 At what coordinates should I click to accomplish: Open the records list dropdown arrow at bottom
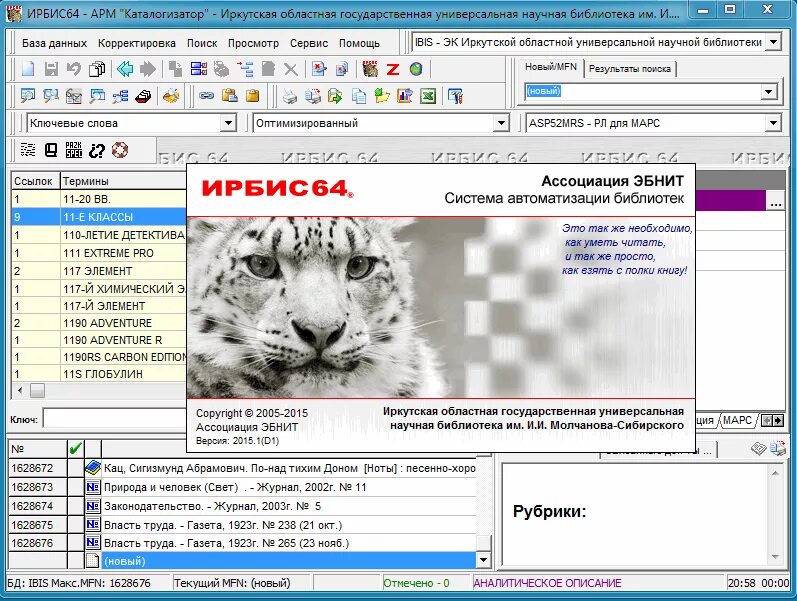coord(483,561)
